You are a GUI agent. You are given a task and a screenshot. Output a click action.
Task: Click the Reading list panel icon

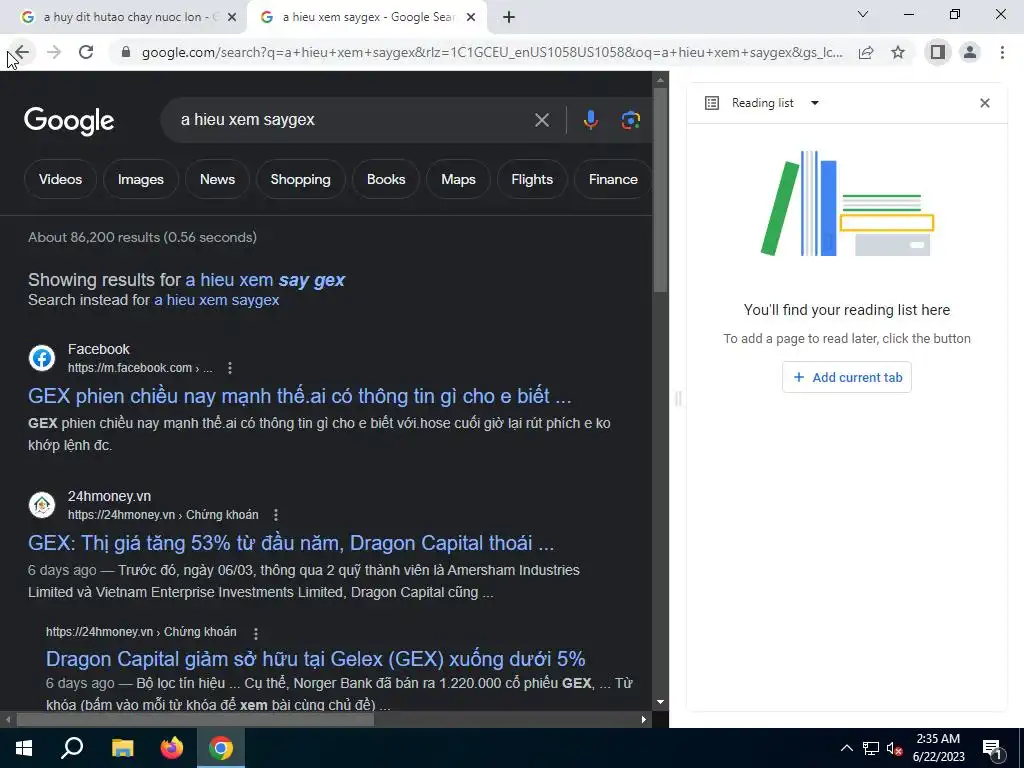(x=712, y=103)
